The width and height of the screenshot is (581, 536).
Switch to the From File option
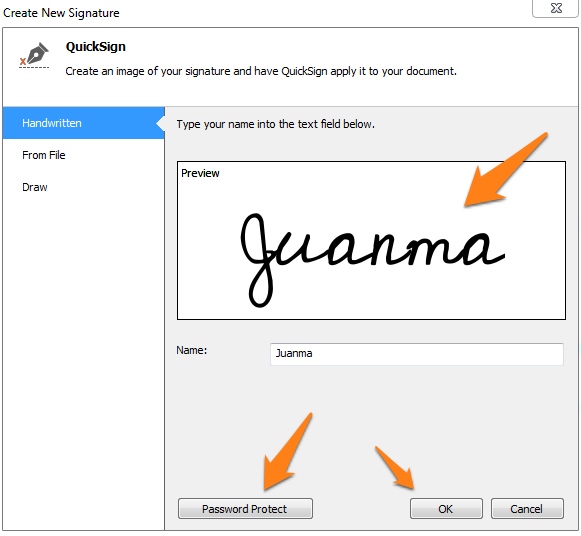pos(44,155)
